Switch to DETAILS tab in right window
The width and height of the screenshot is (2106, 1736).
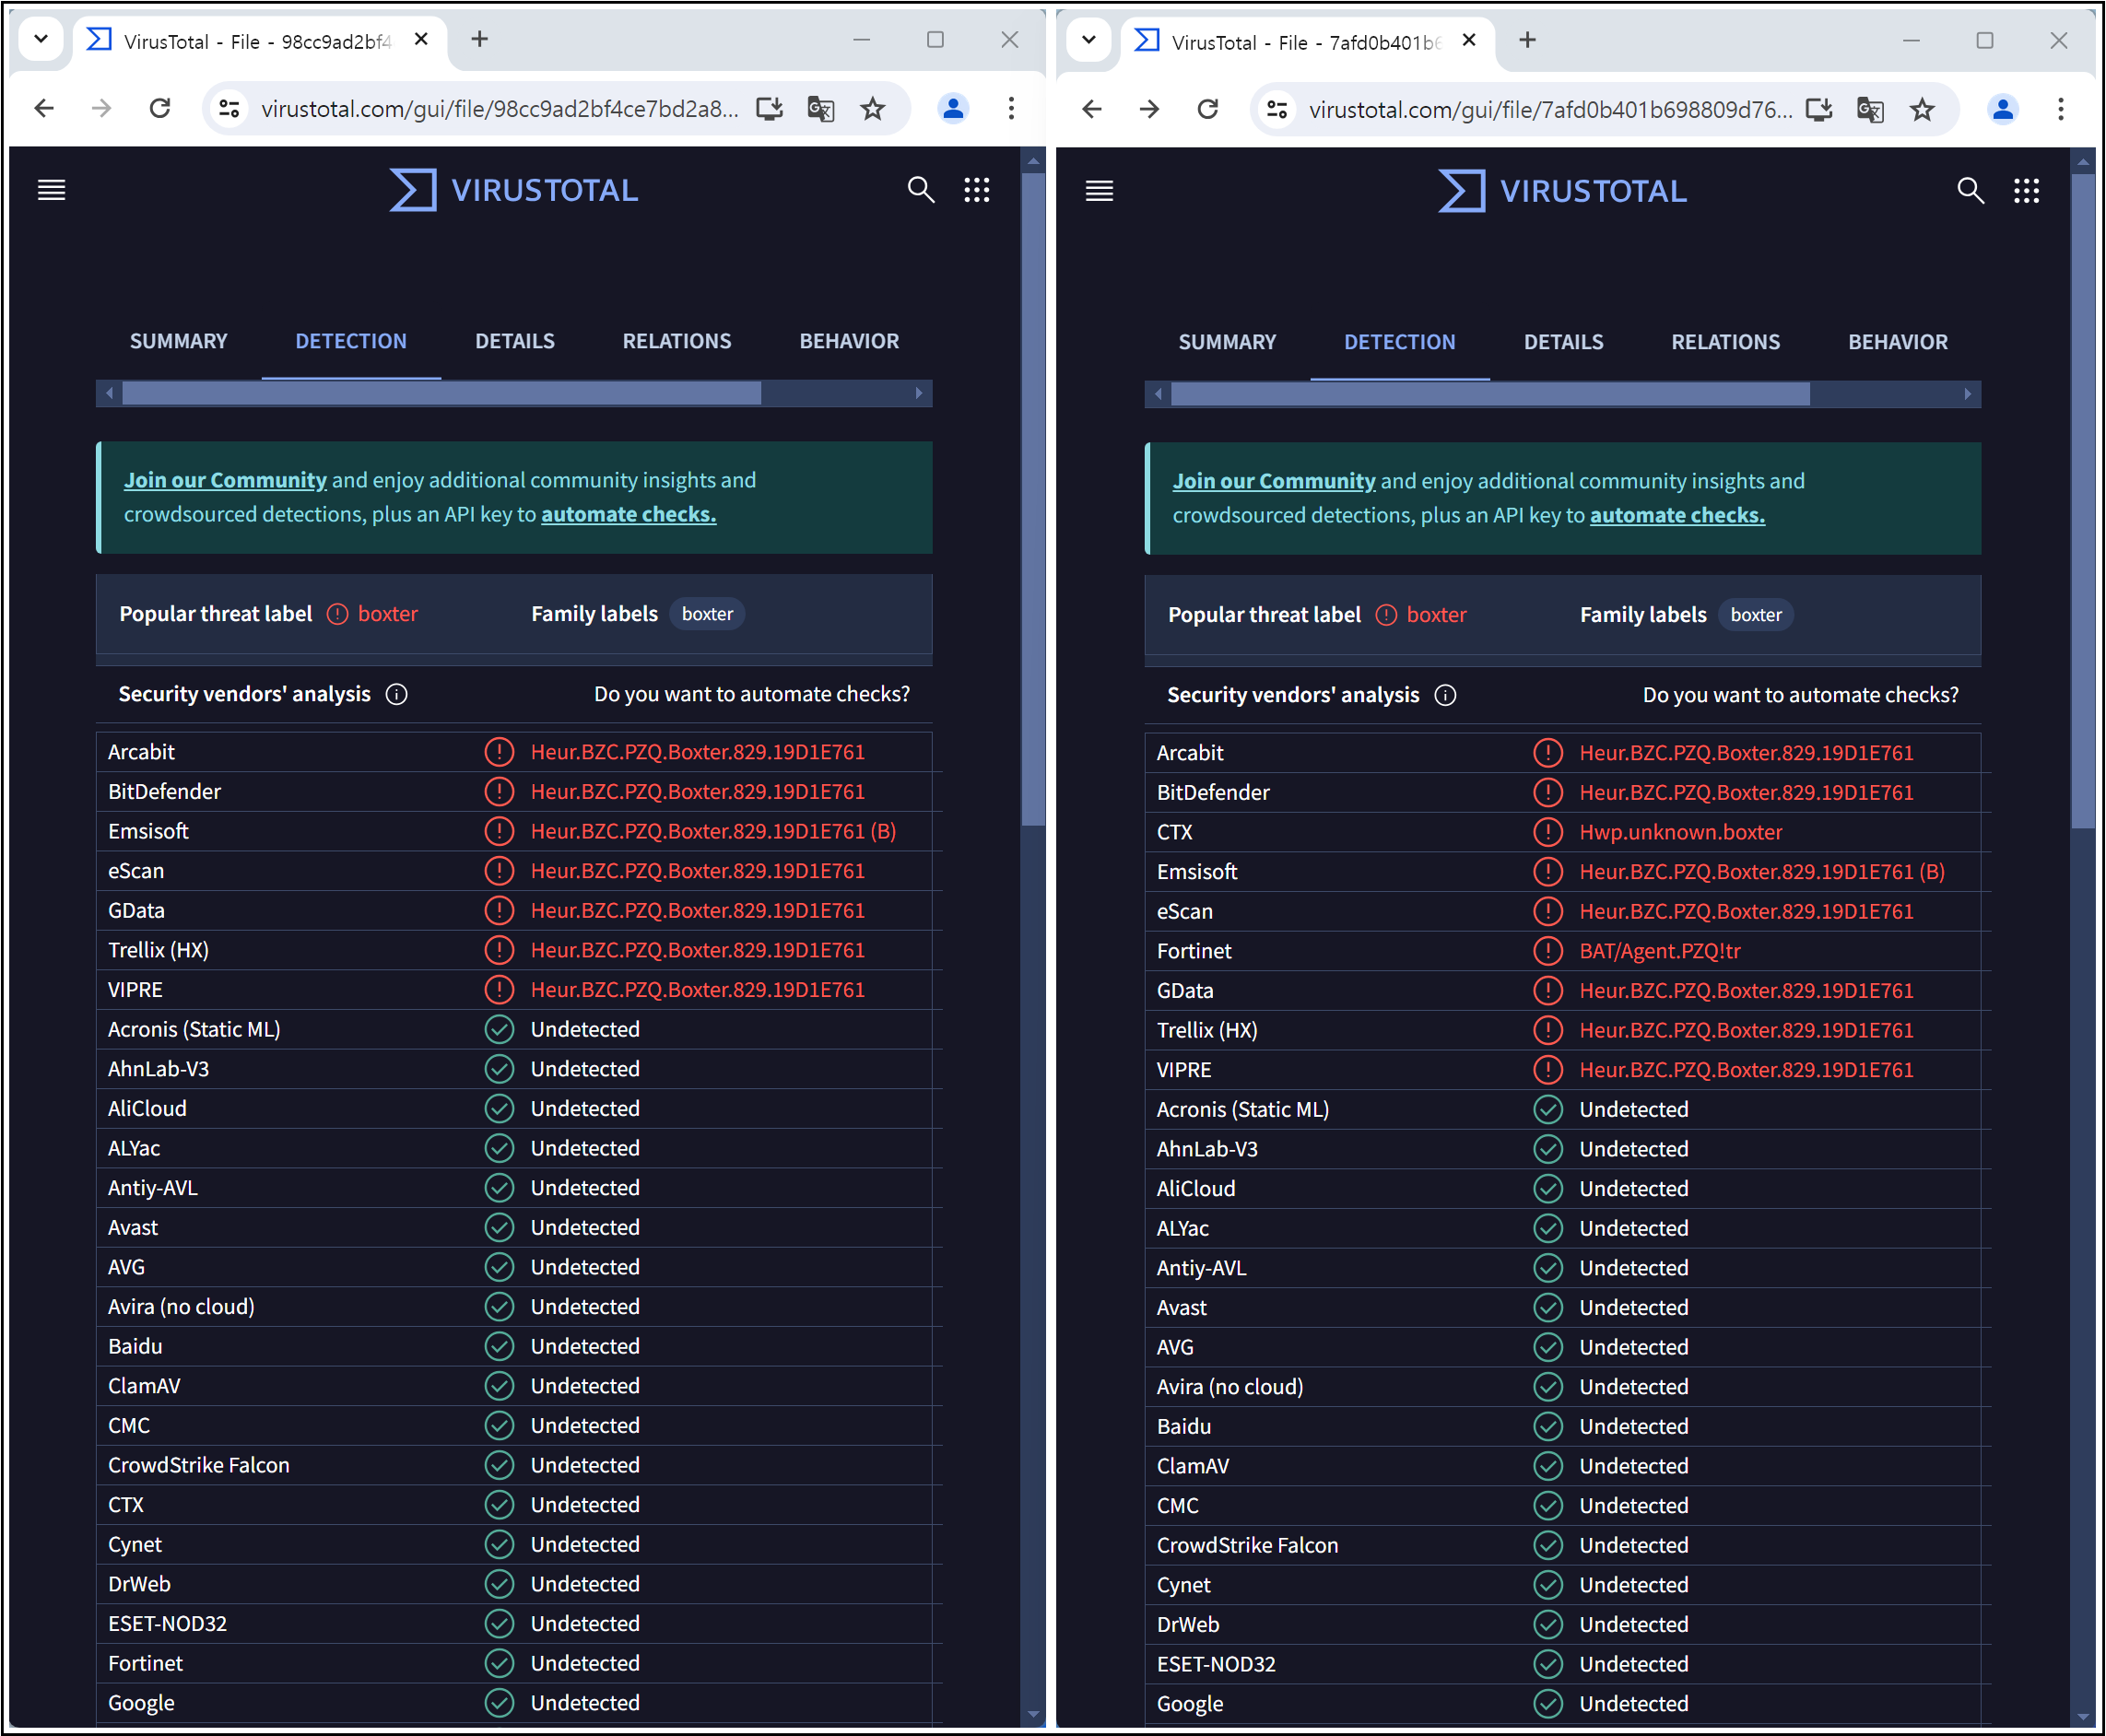[x=1563, y=342]
